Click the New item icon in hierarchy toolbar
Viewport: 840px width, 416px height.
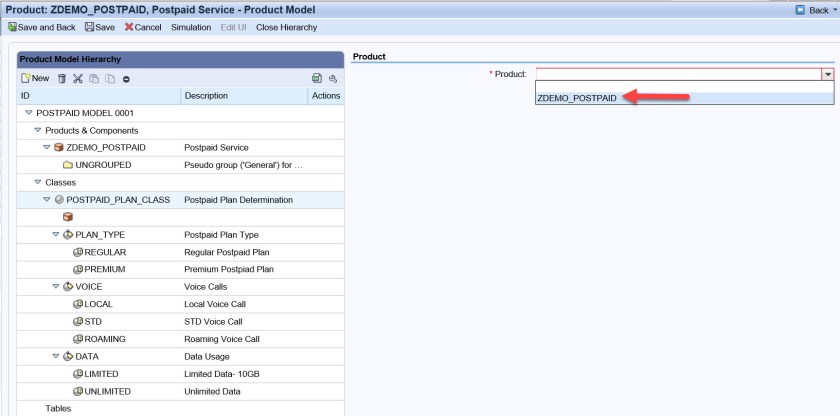coord(34,78)
